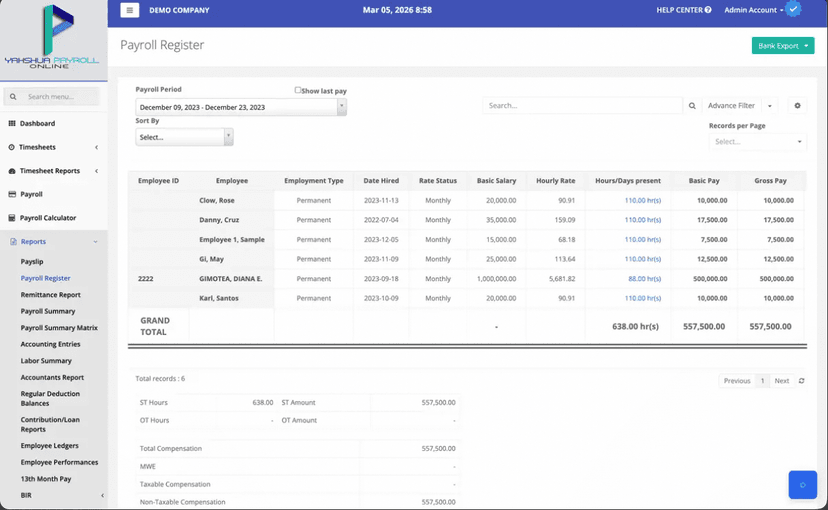Open the Payroll Summary report

click(x=48, y=311)
